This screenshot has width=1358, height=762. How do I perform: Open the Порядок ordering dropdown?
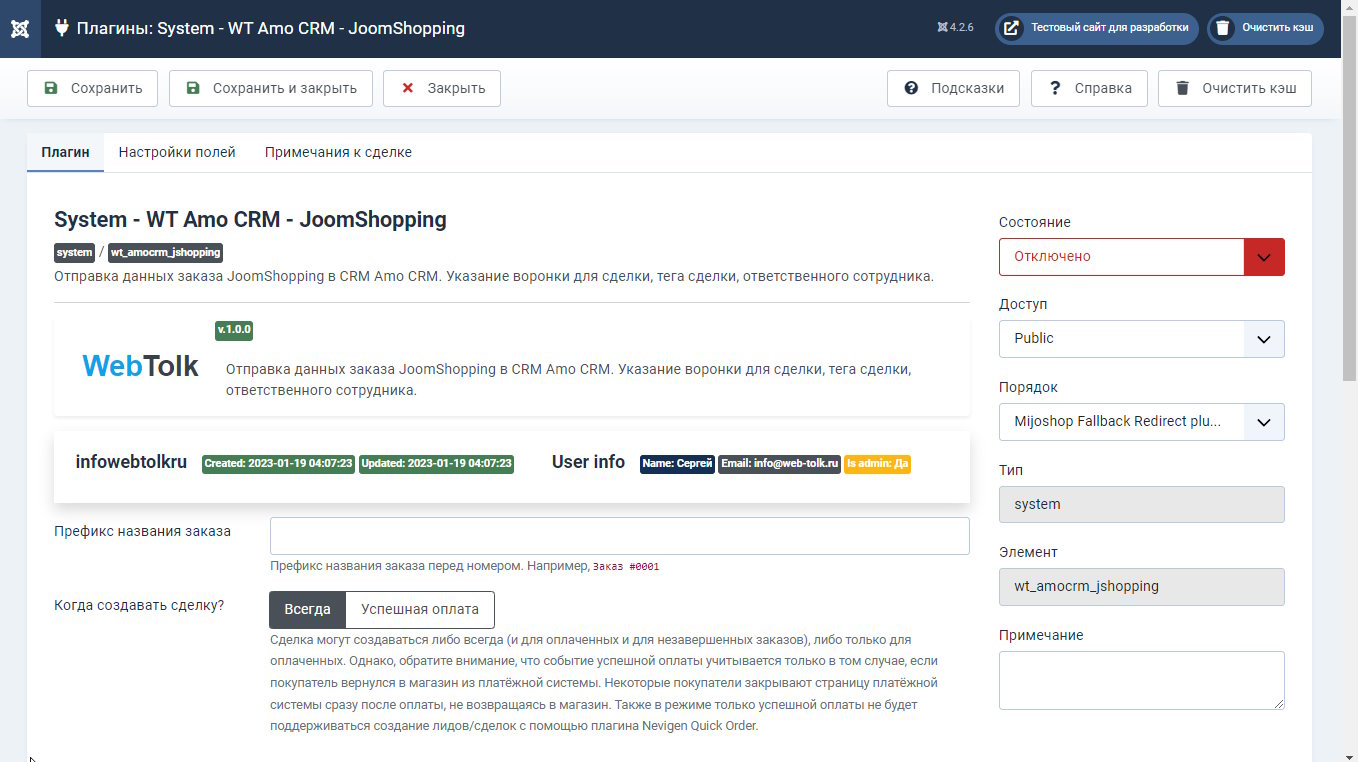1141,421
